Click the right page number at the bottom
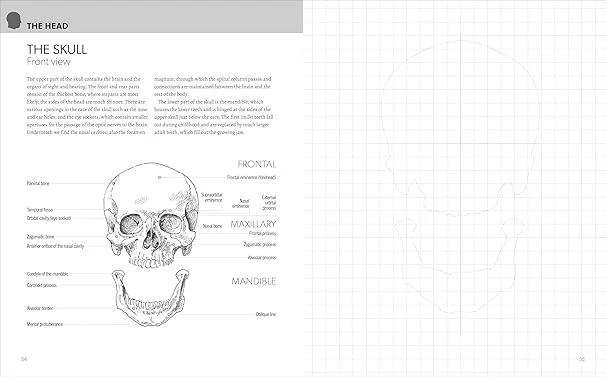The width and height of the screenshot is (606, 377). pos(582,359)
